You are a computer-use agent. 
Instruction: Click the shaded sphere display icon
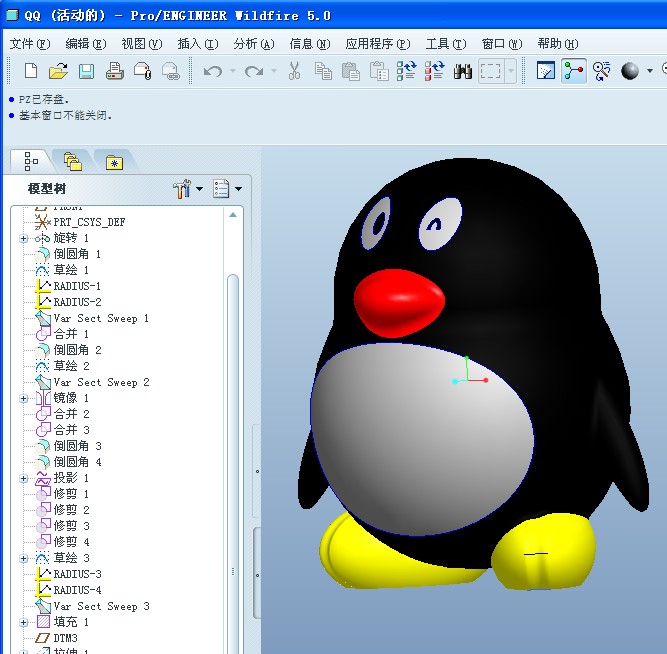(630, 71)
